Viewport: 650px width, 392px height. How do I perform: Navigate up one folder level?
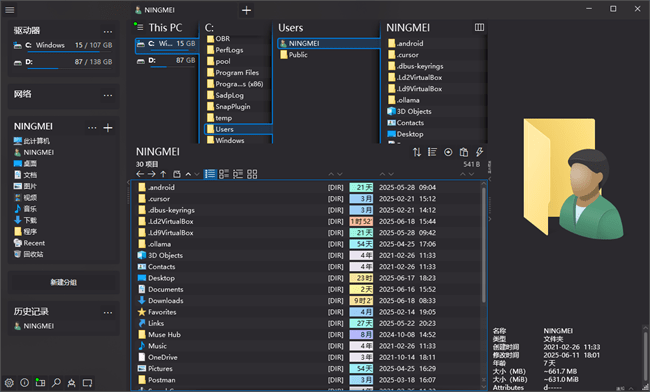tap(163, 174)
